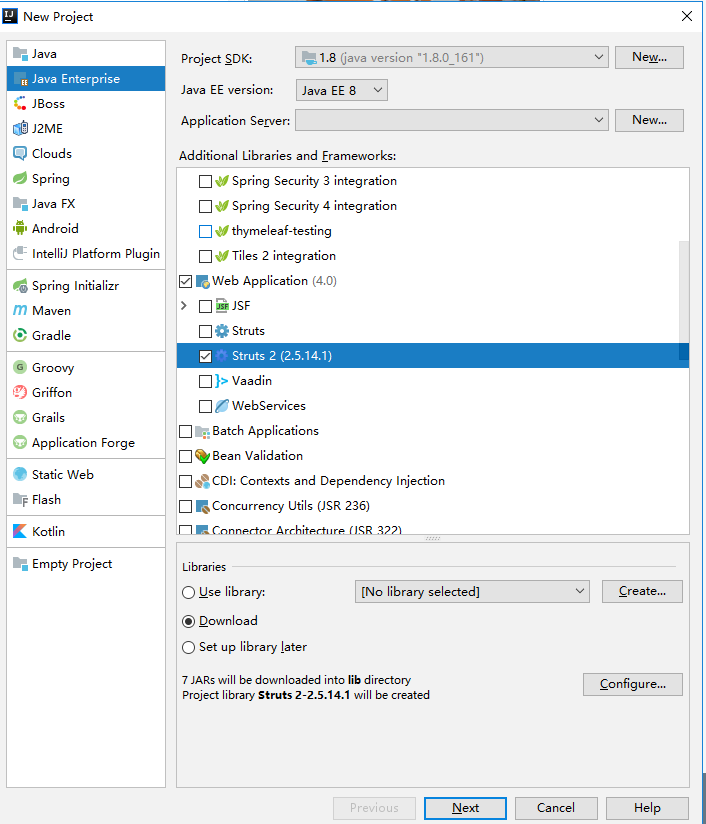Click the Grails icon
The width and height of the screenshot is (706, 824).
20,418
